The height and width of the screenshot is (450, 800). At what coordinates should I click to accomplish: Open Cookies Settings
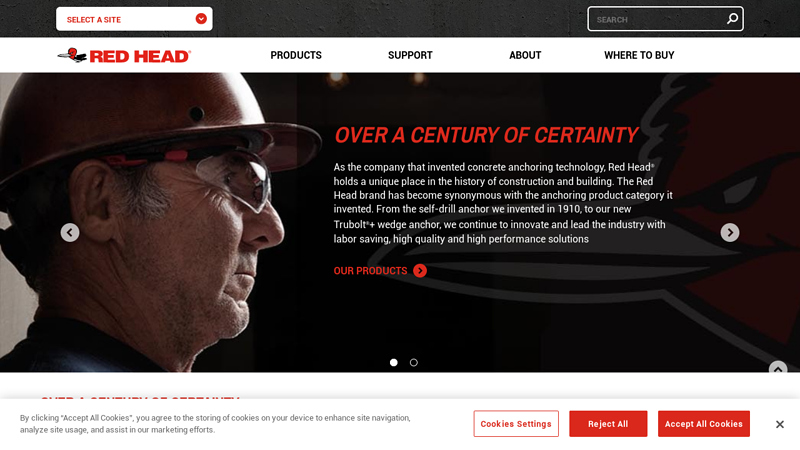[x=516, y=423]
